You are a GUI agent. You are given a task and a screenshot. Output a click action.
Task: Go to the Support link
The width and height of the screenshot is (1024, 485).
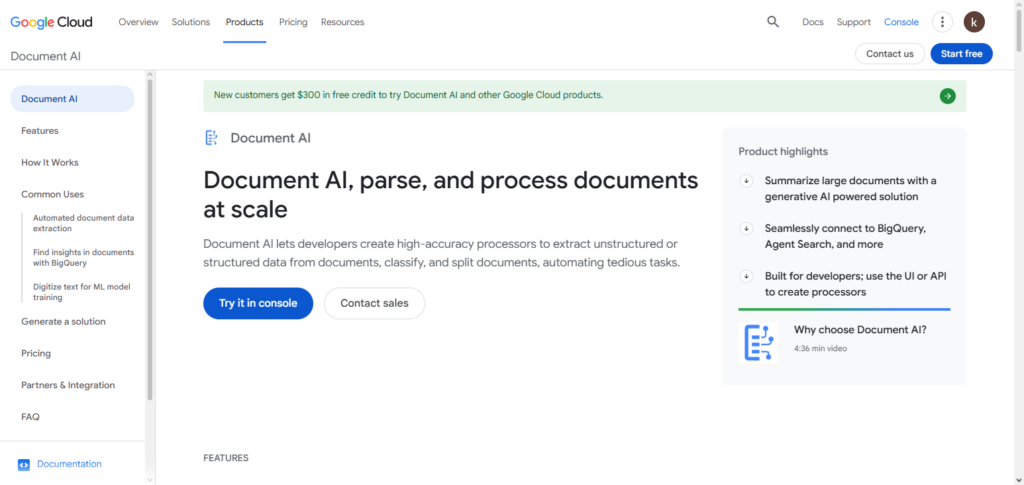pos(854,22)
